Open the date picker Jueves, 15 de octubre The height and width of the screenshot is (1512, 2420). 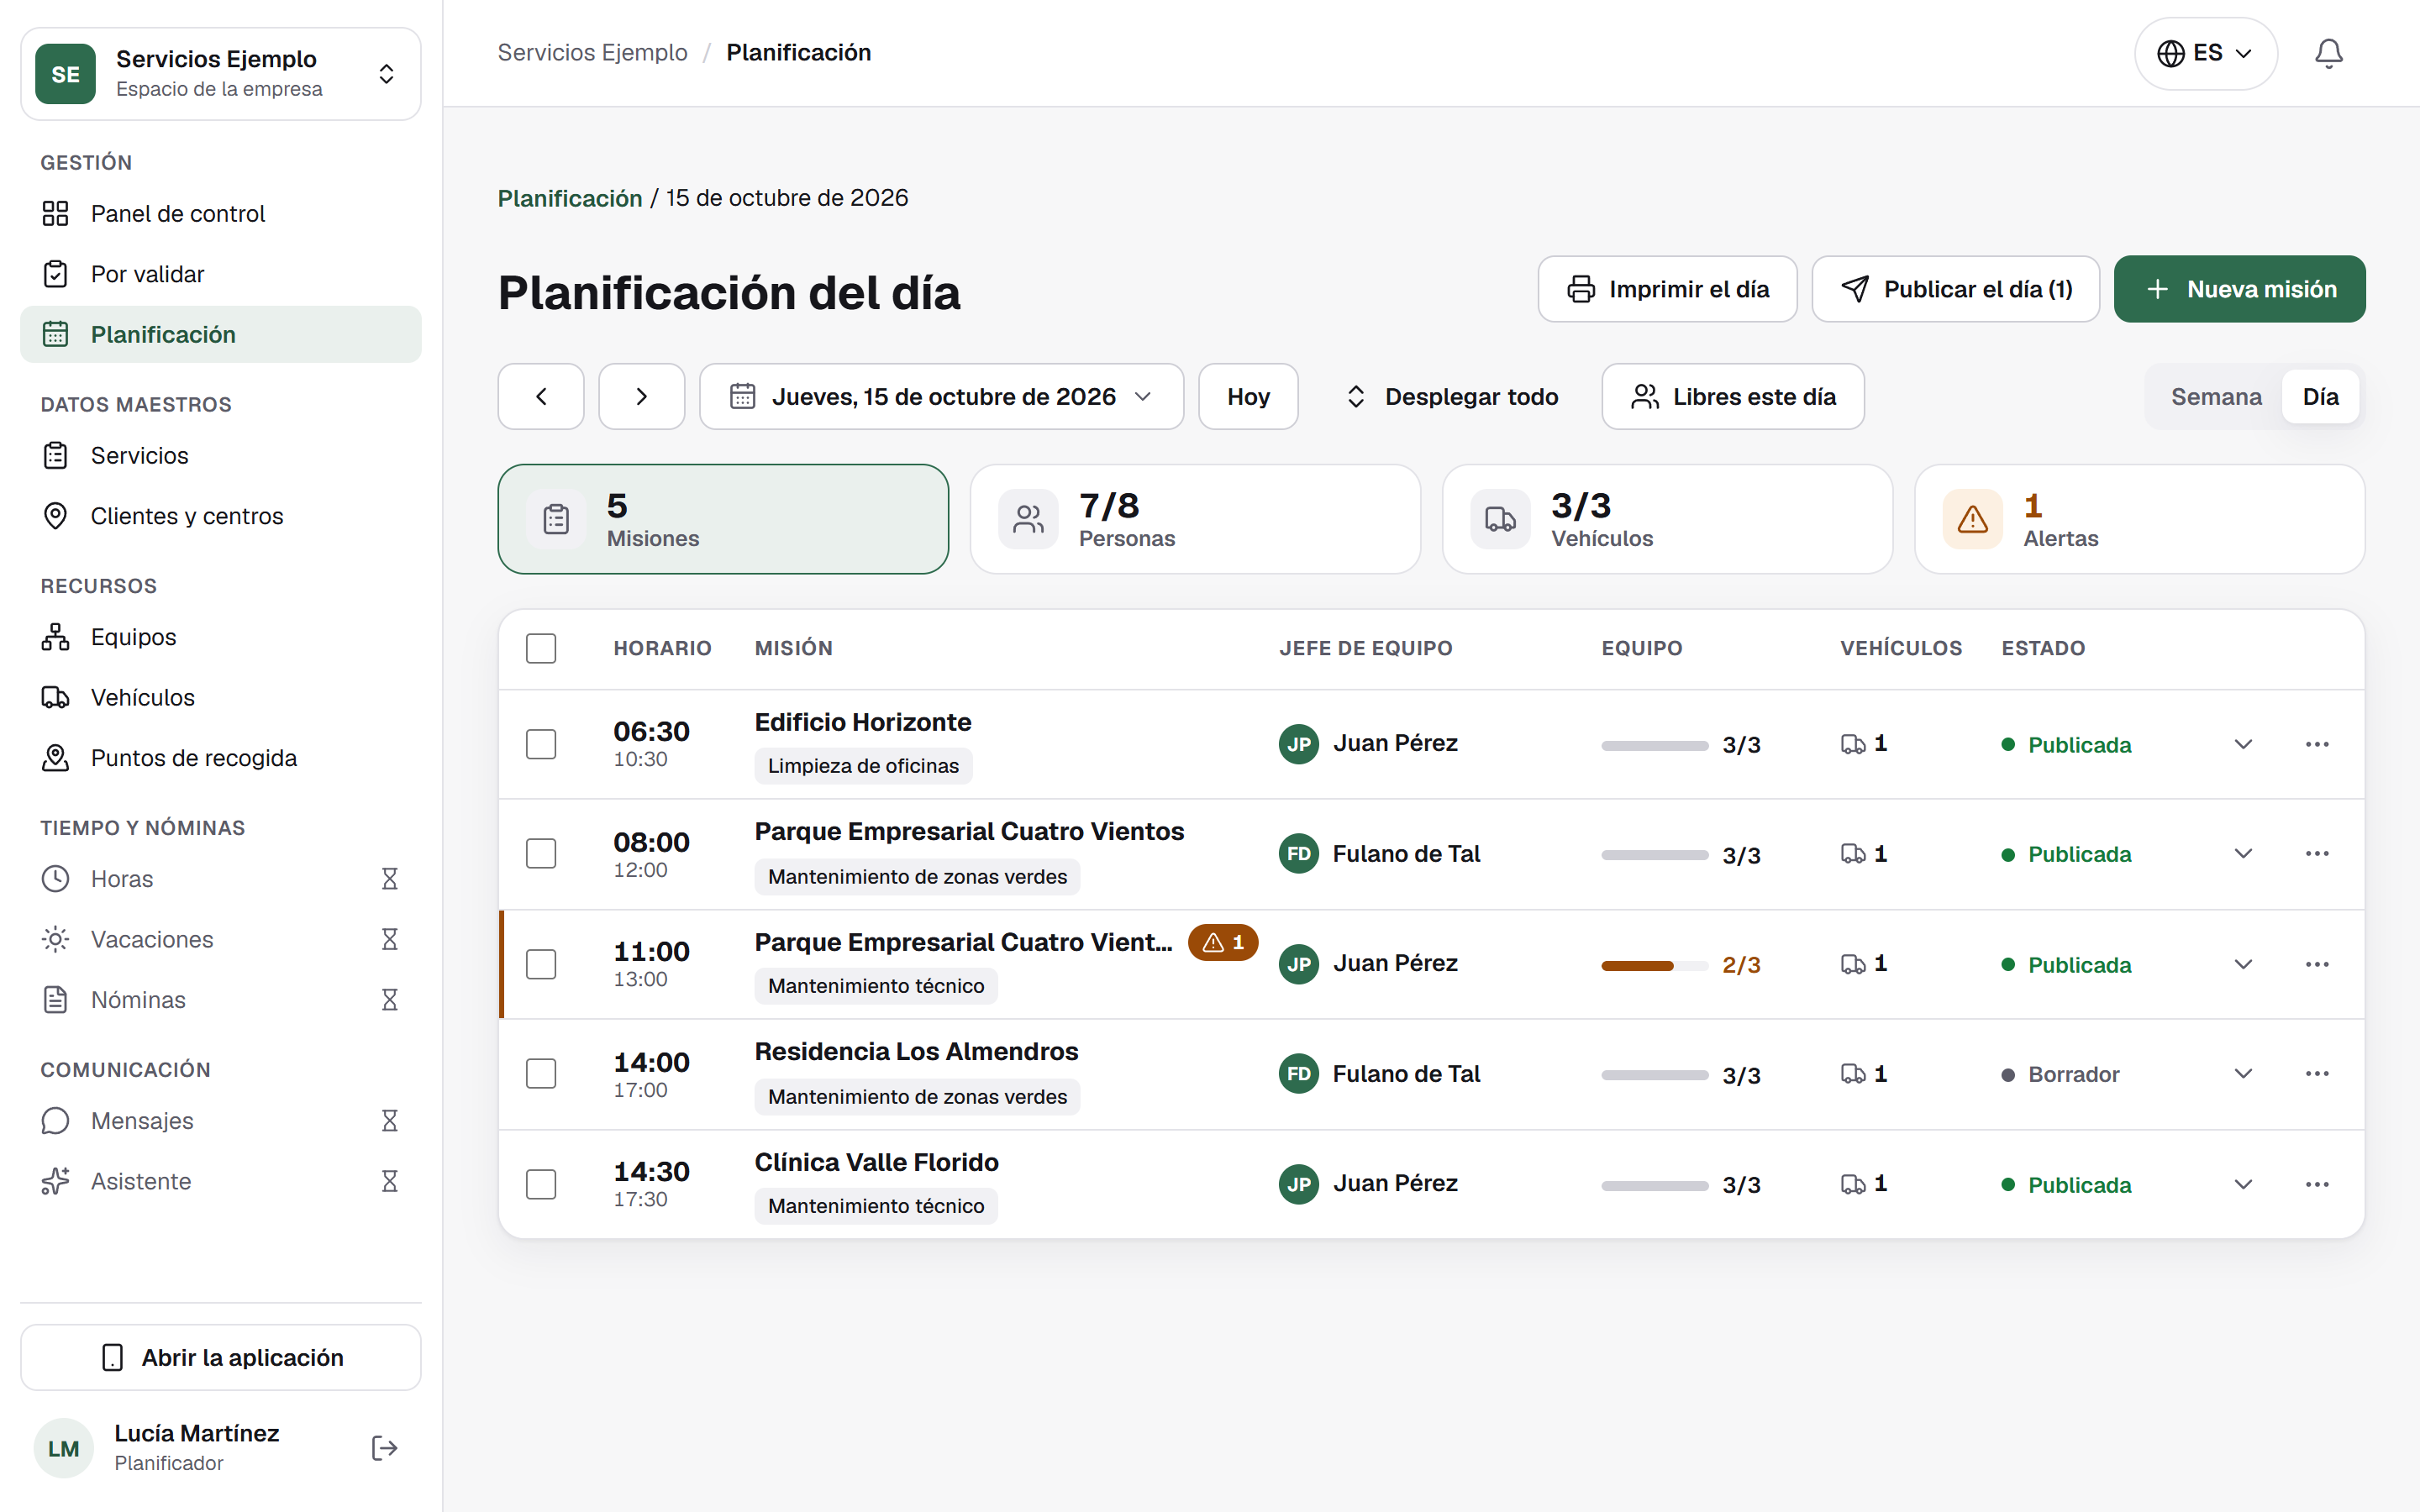coord(941,396)
